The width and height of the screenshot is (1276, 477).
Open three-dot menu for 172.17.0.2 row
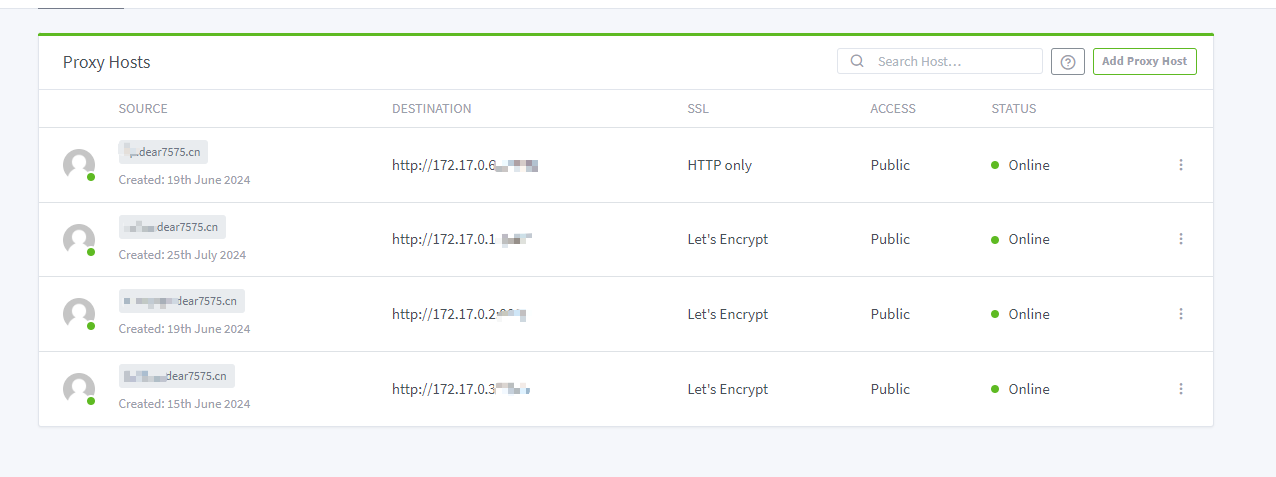(x=1180, y=314)
